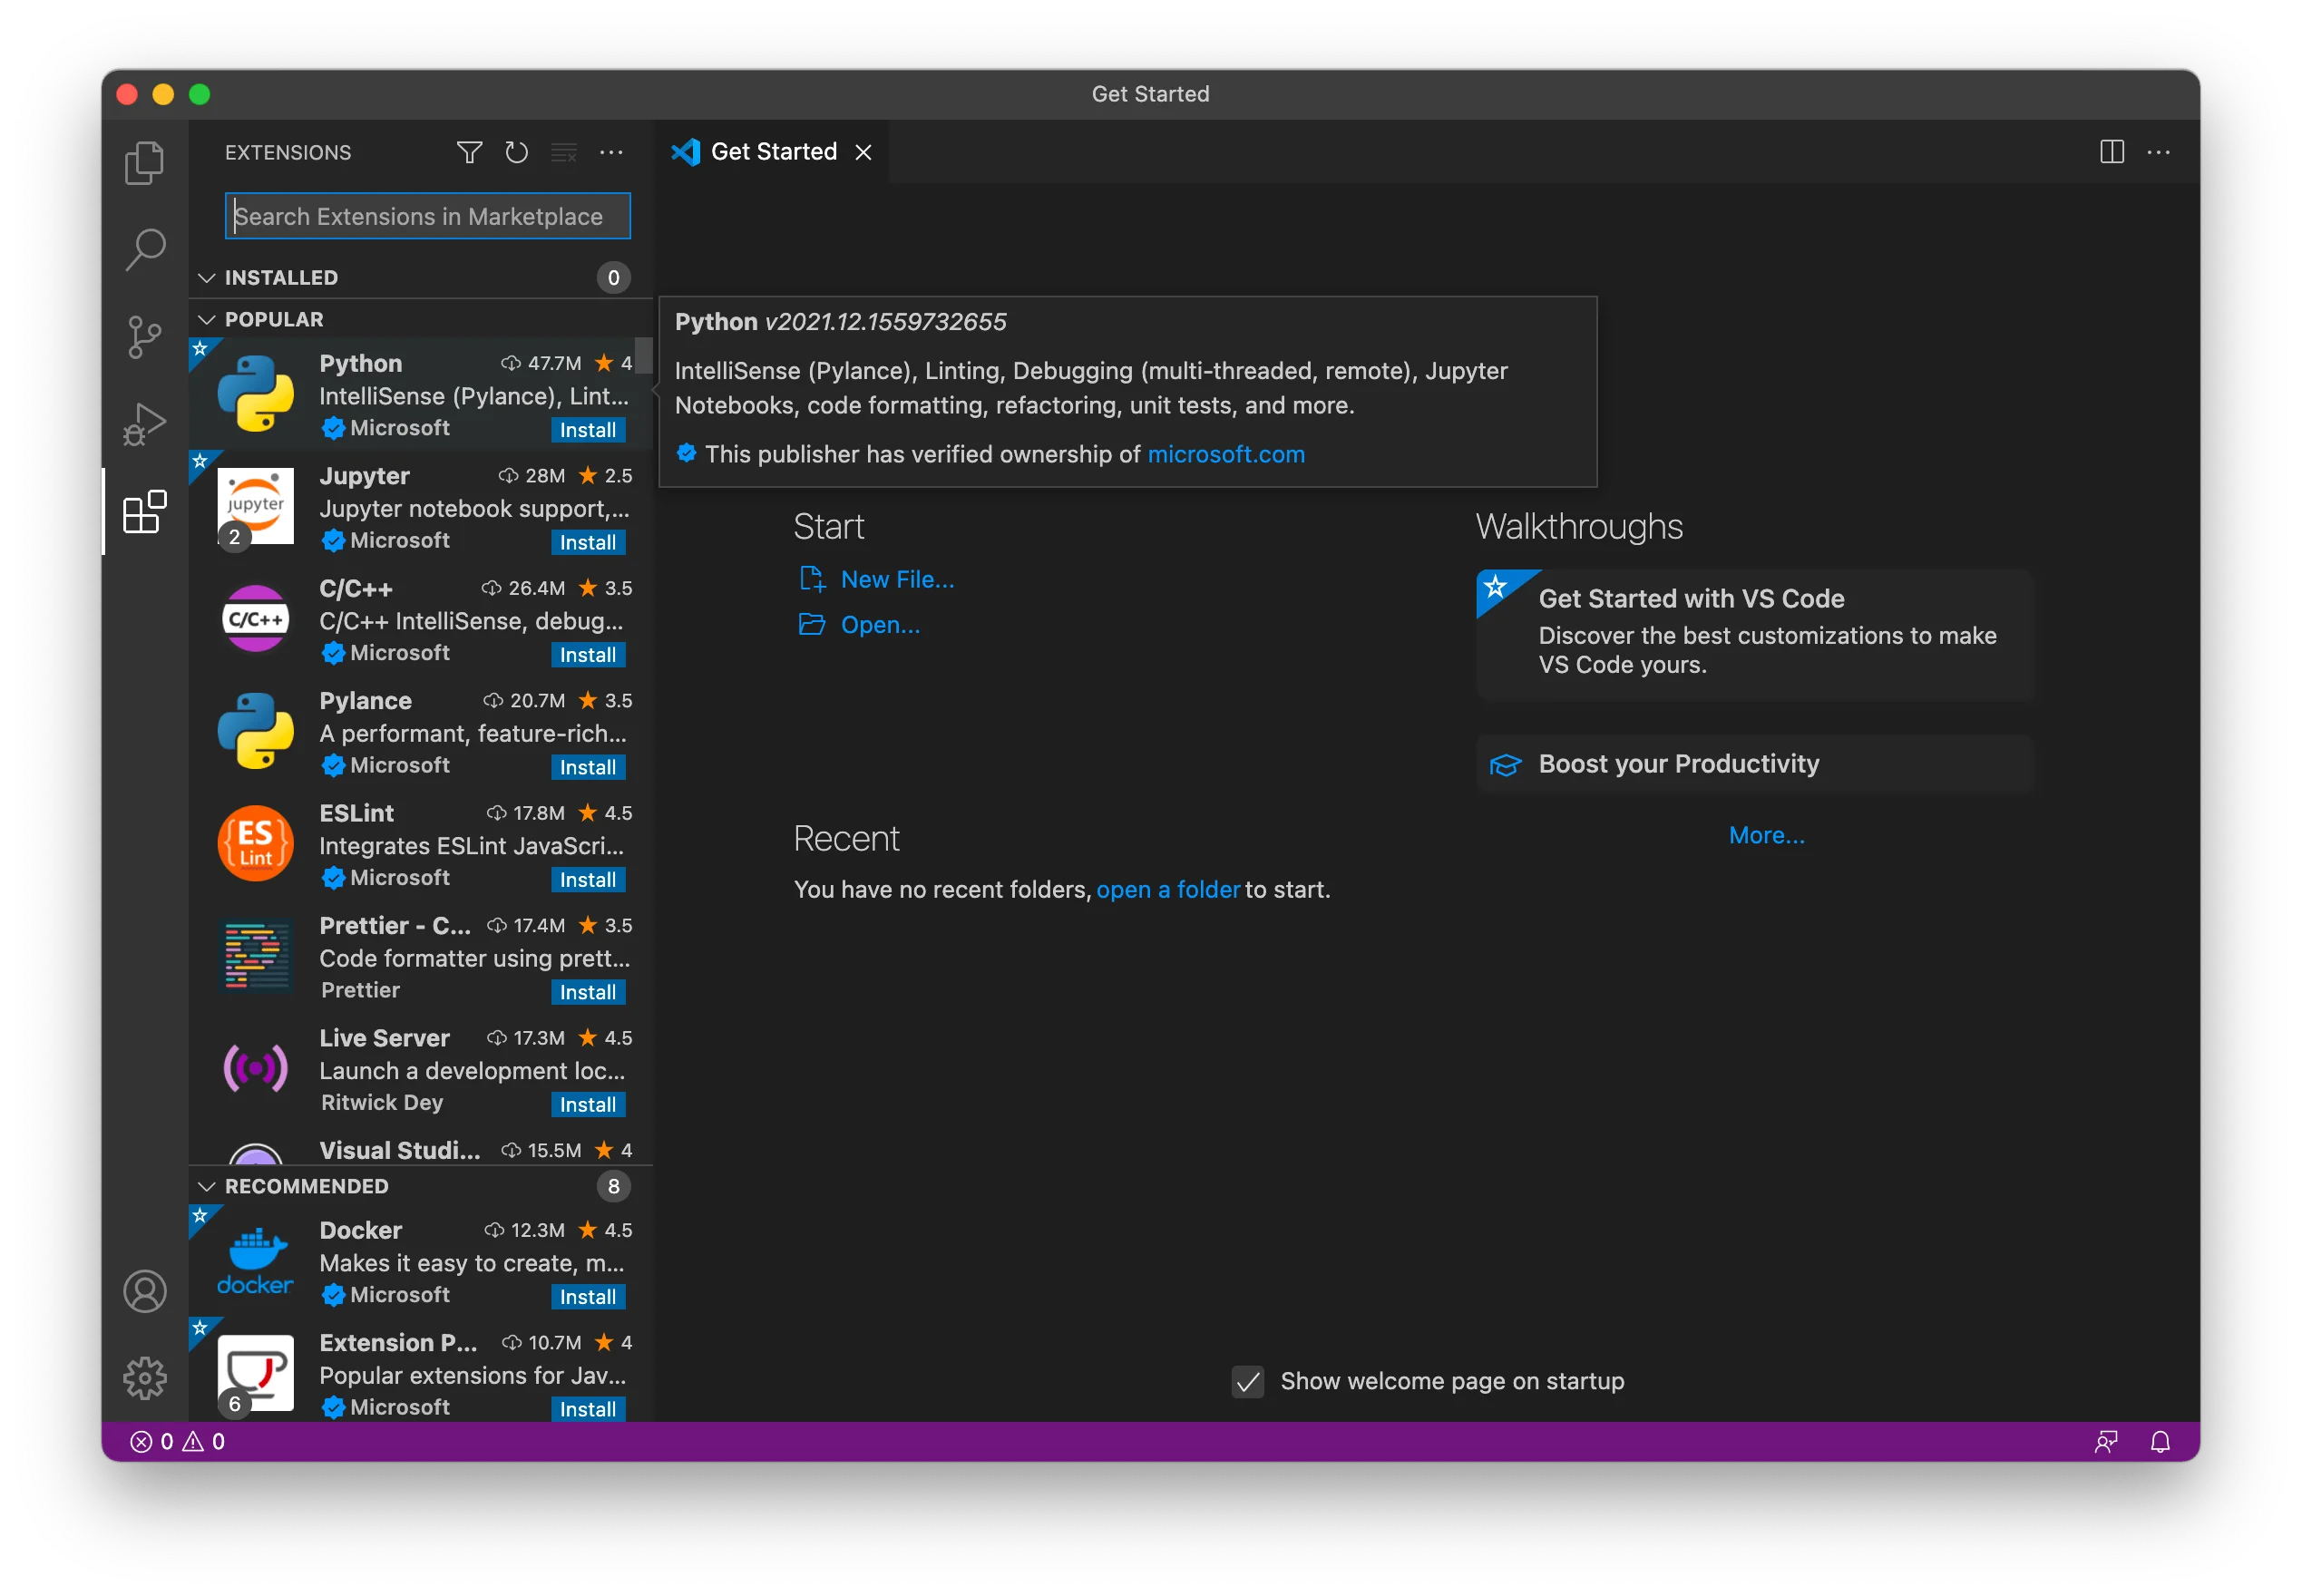Open Views and More Actions menu in Extensions
Viewport: 2302px width, 1596px height.
click(x=612, y=152)
